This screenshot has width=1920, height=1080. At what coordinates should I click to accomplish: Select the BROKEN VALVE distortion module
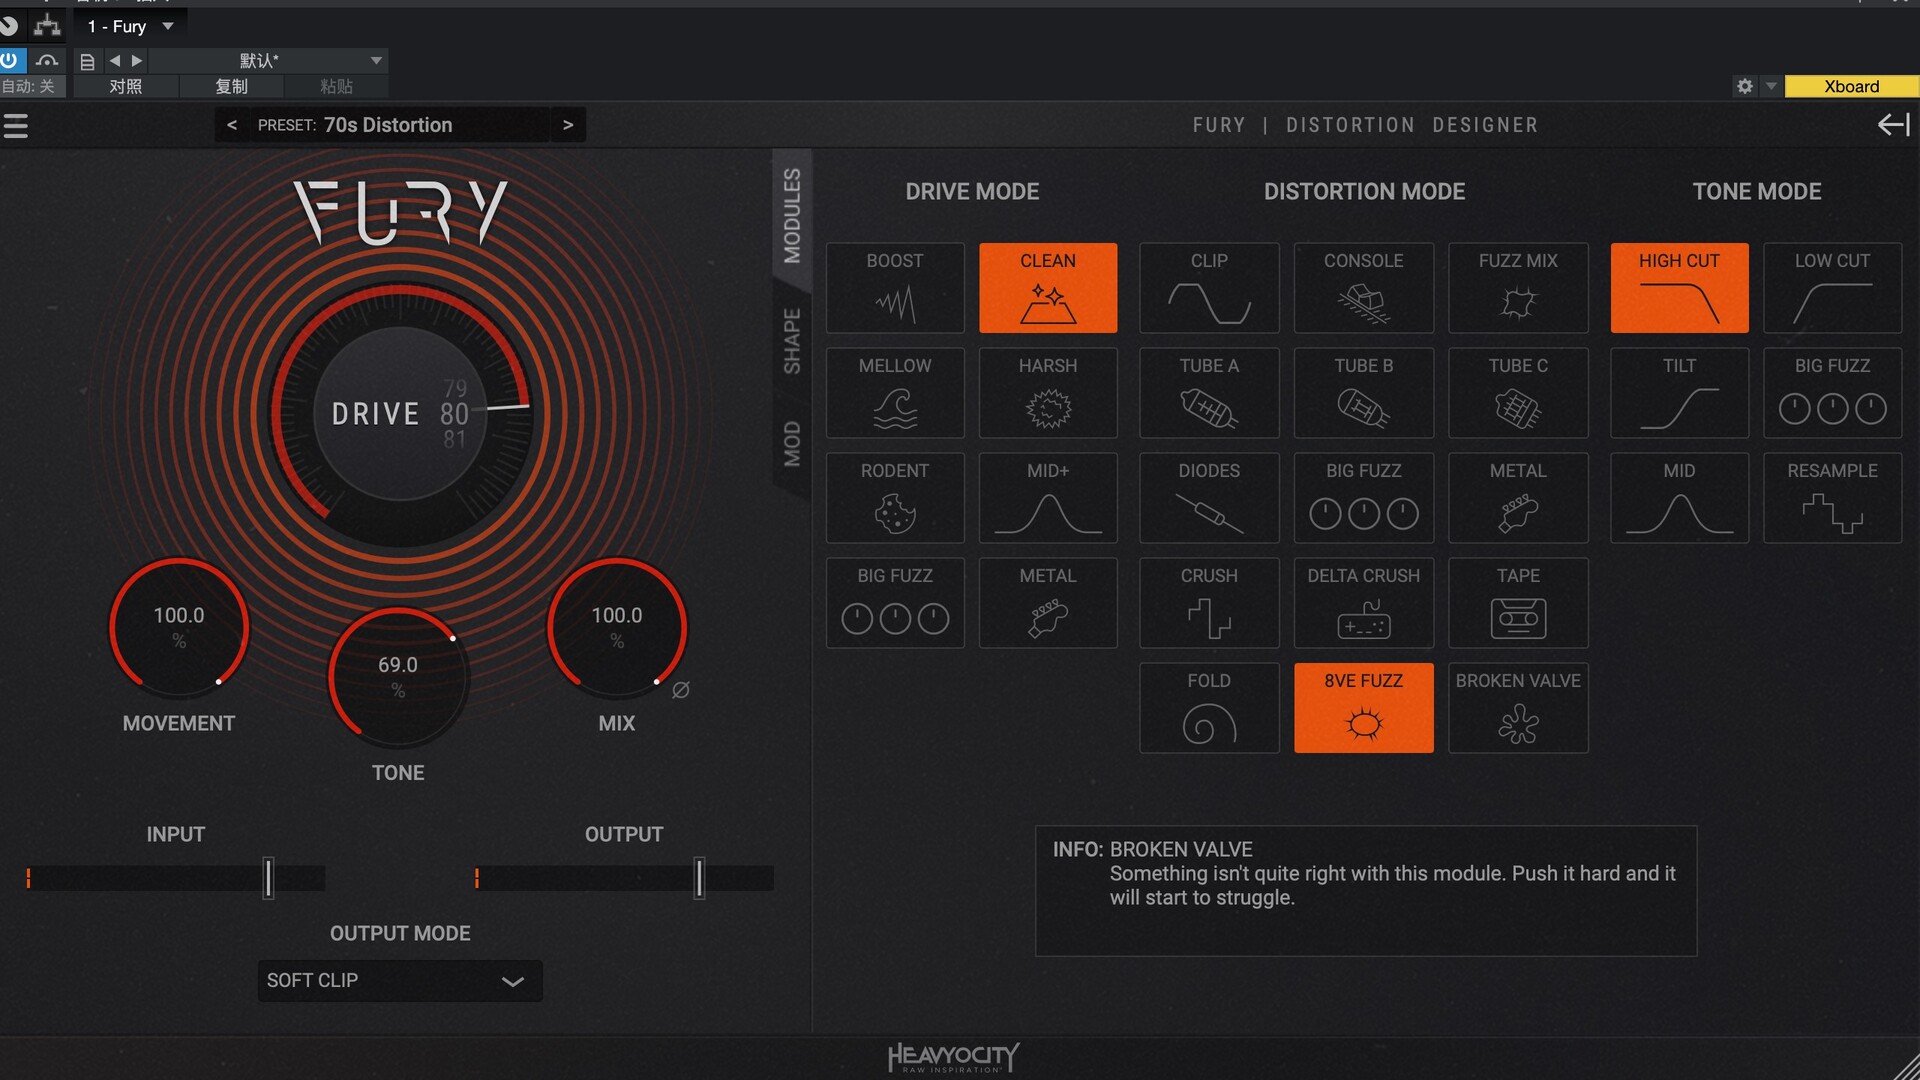[x=1518, y=708]
